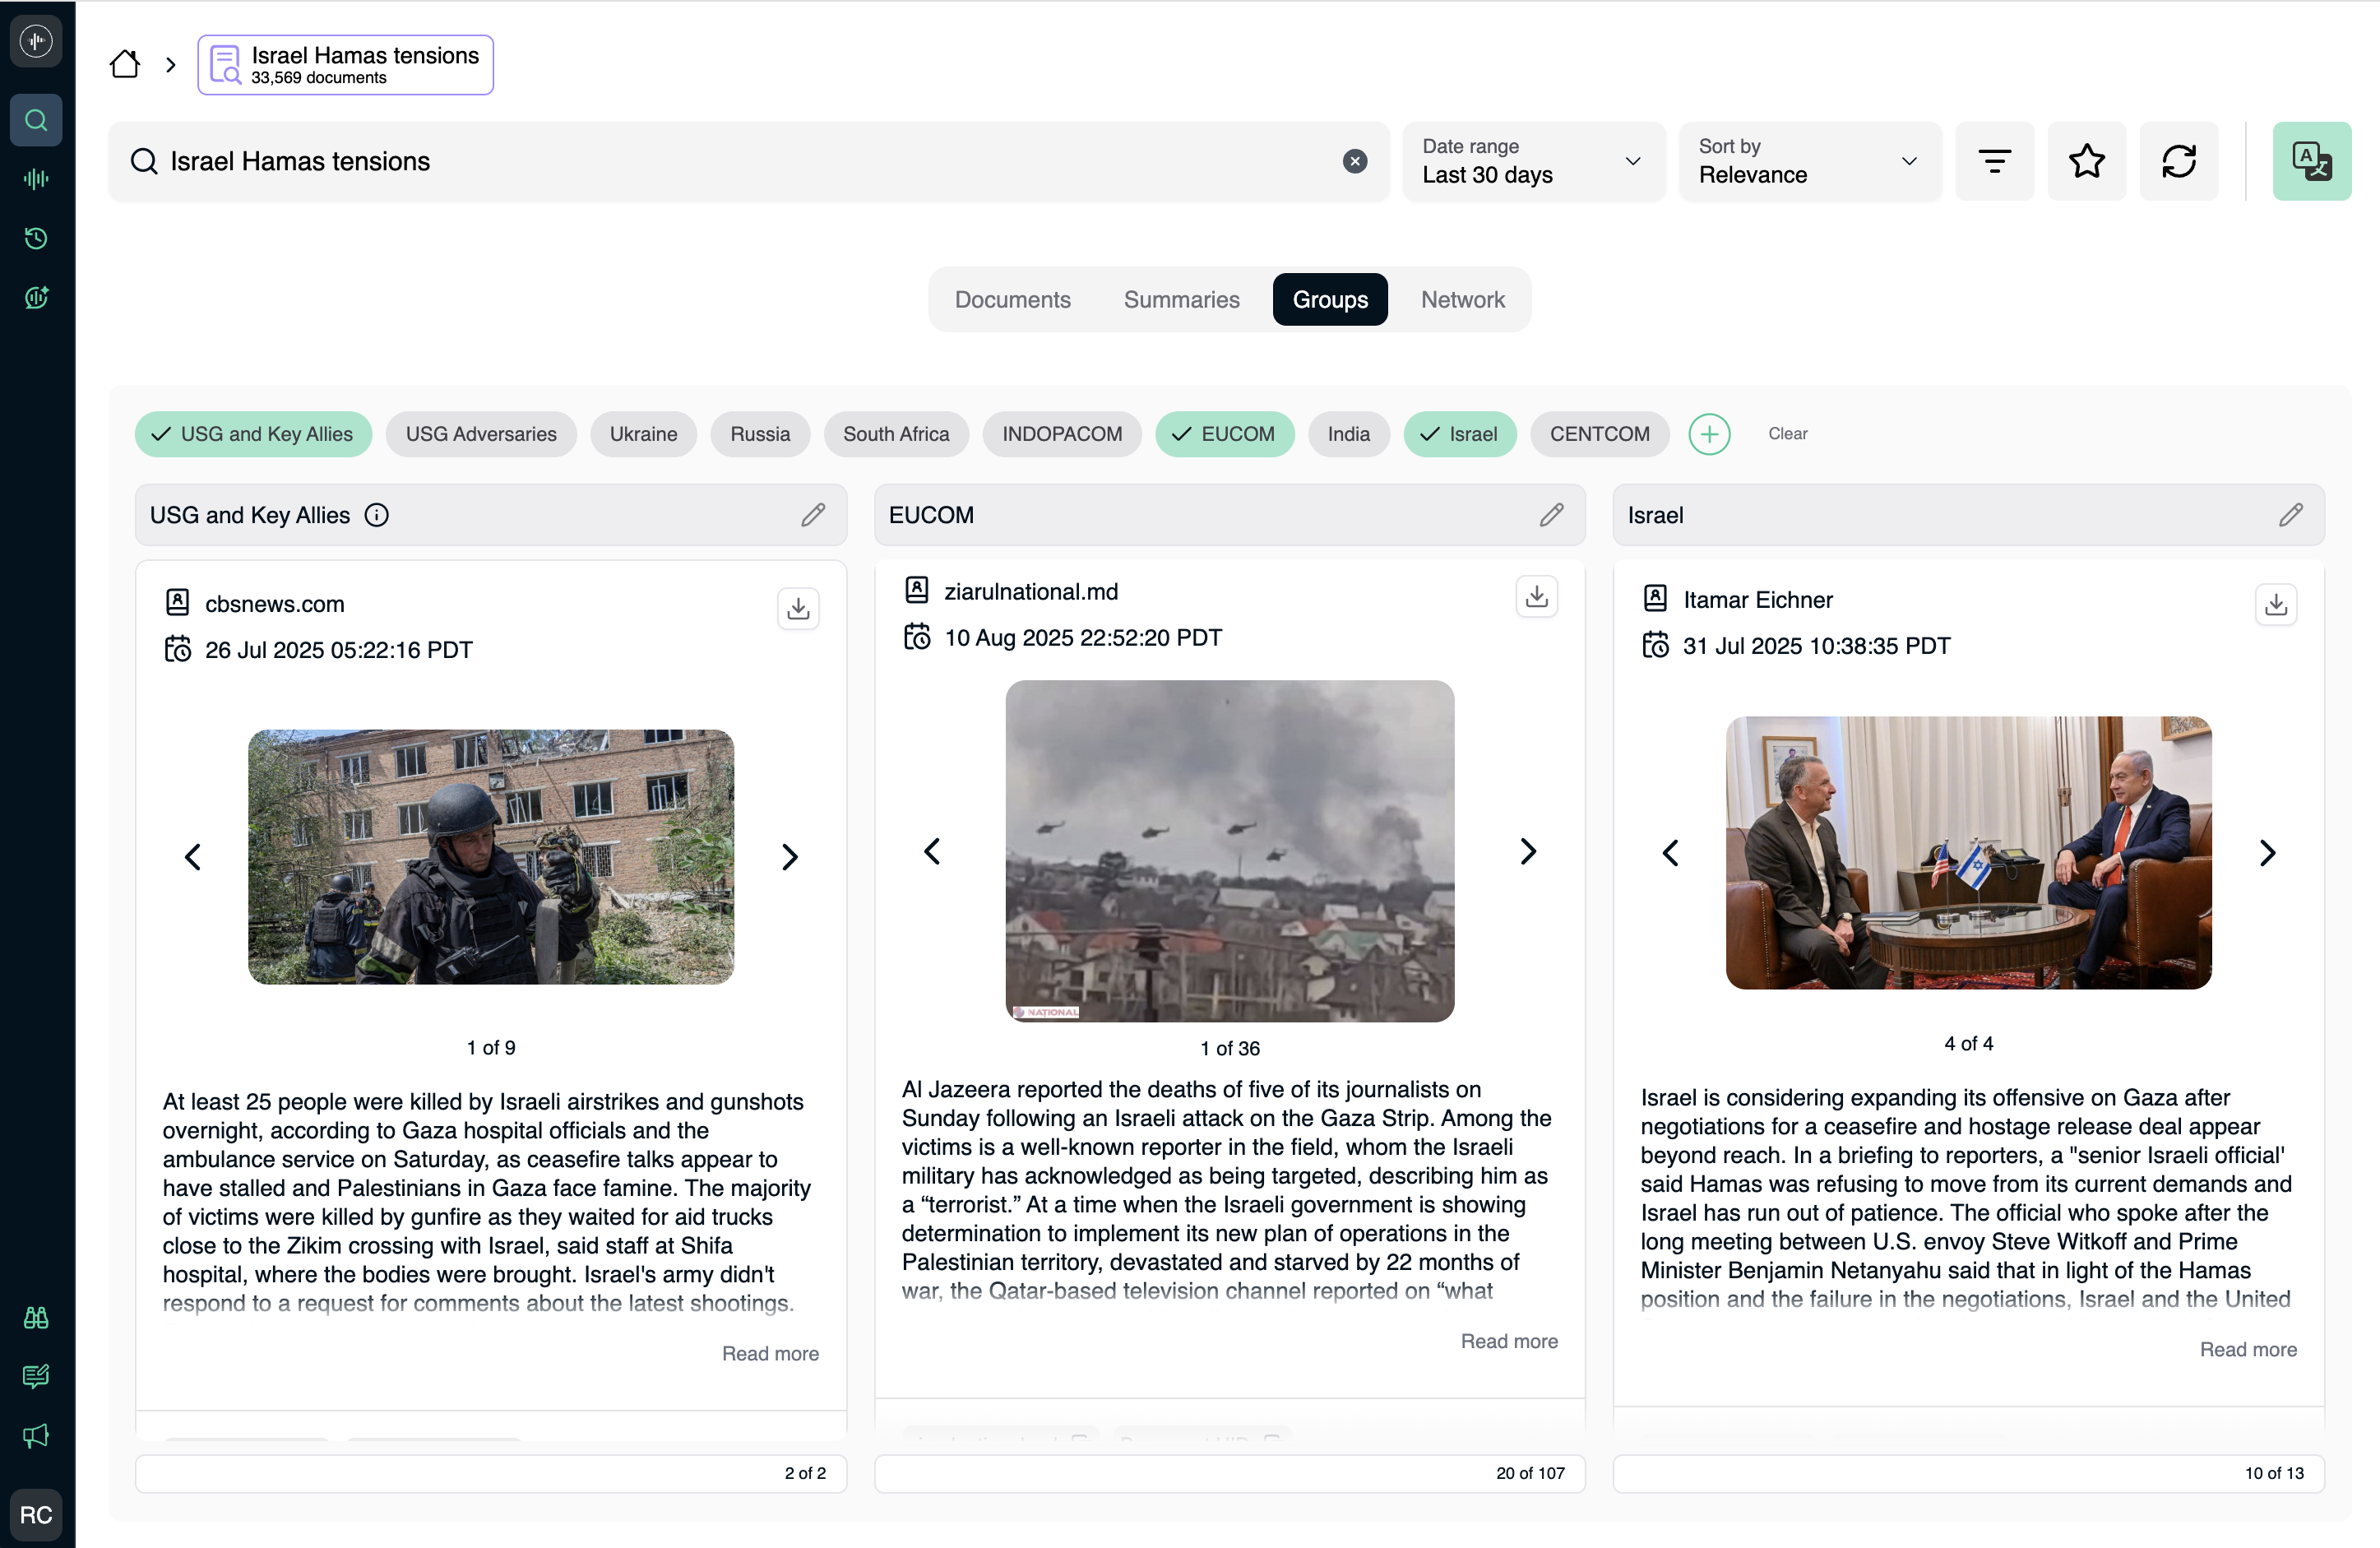Clear all selected groups

pos(1787,434)
